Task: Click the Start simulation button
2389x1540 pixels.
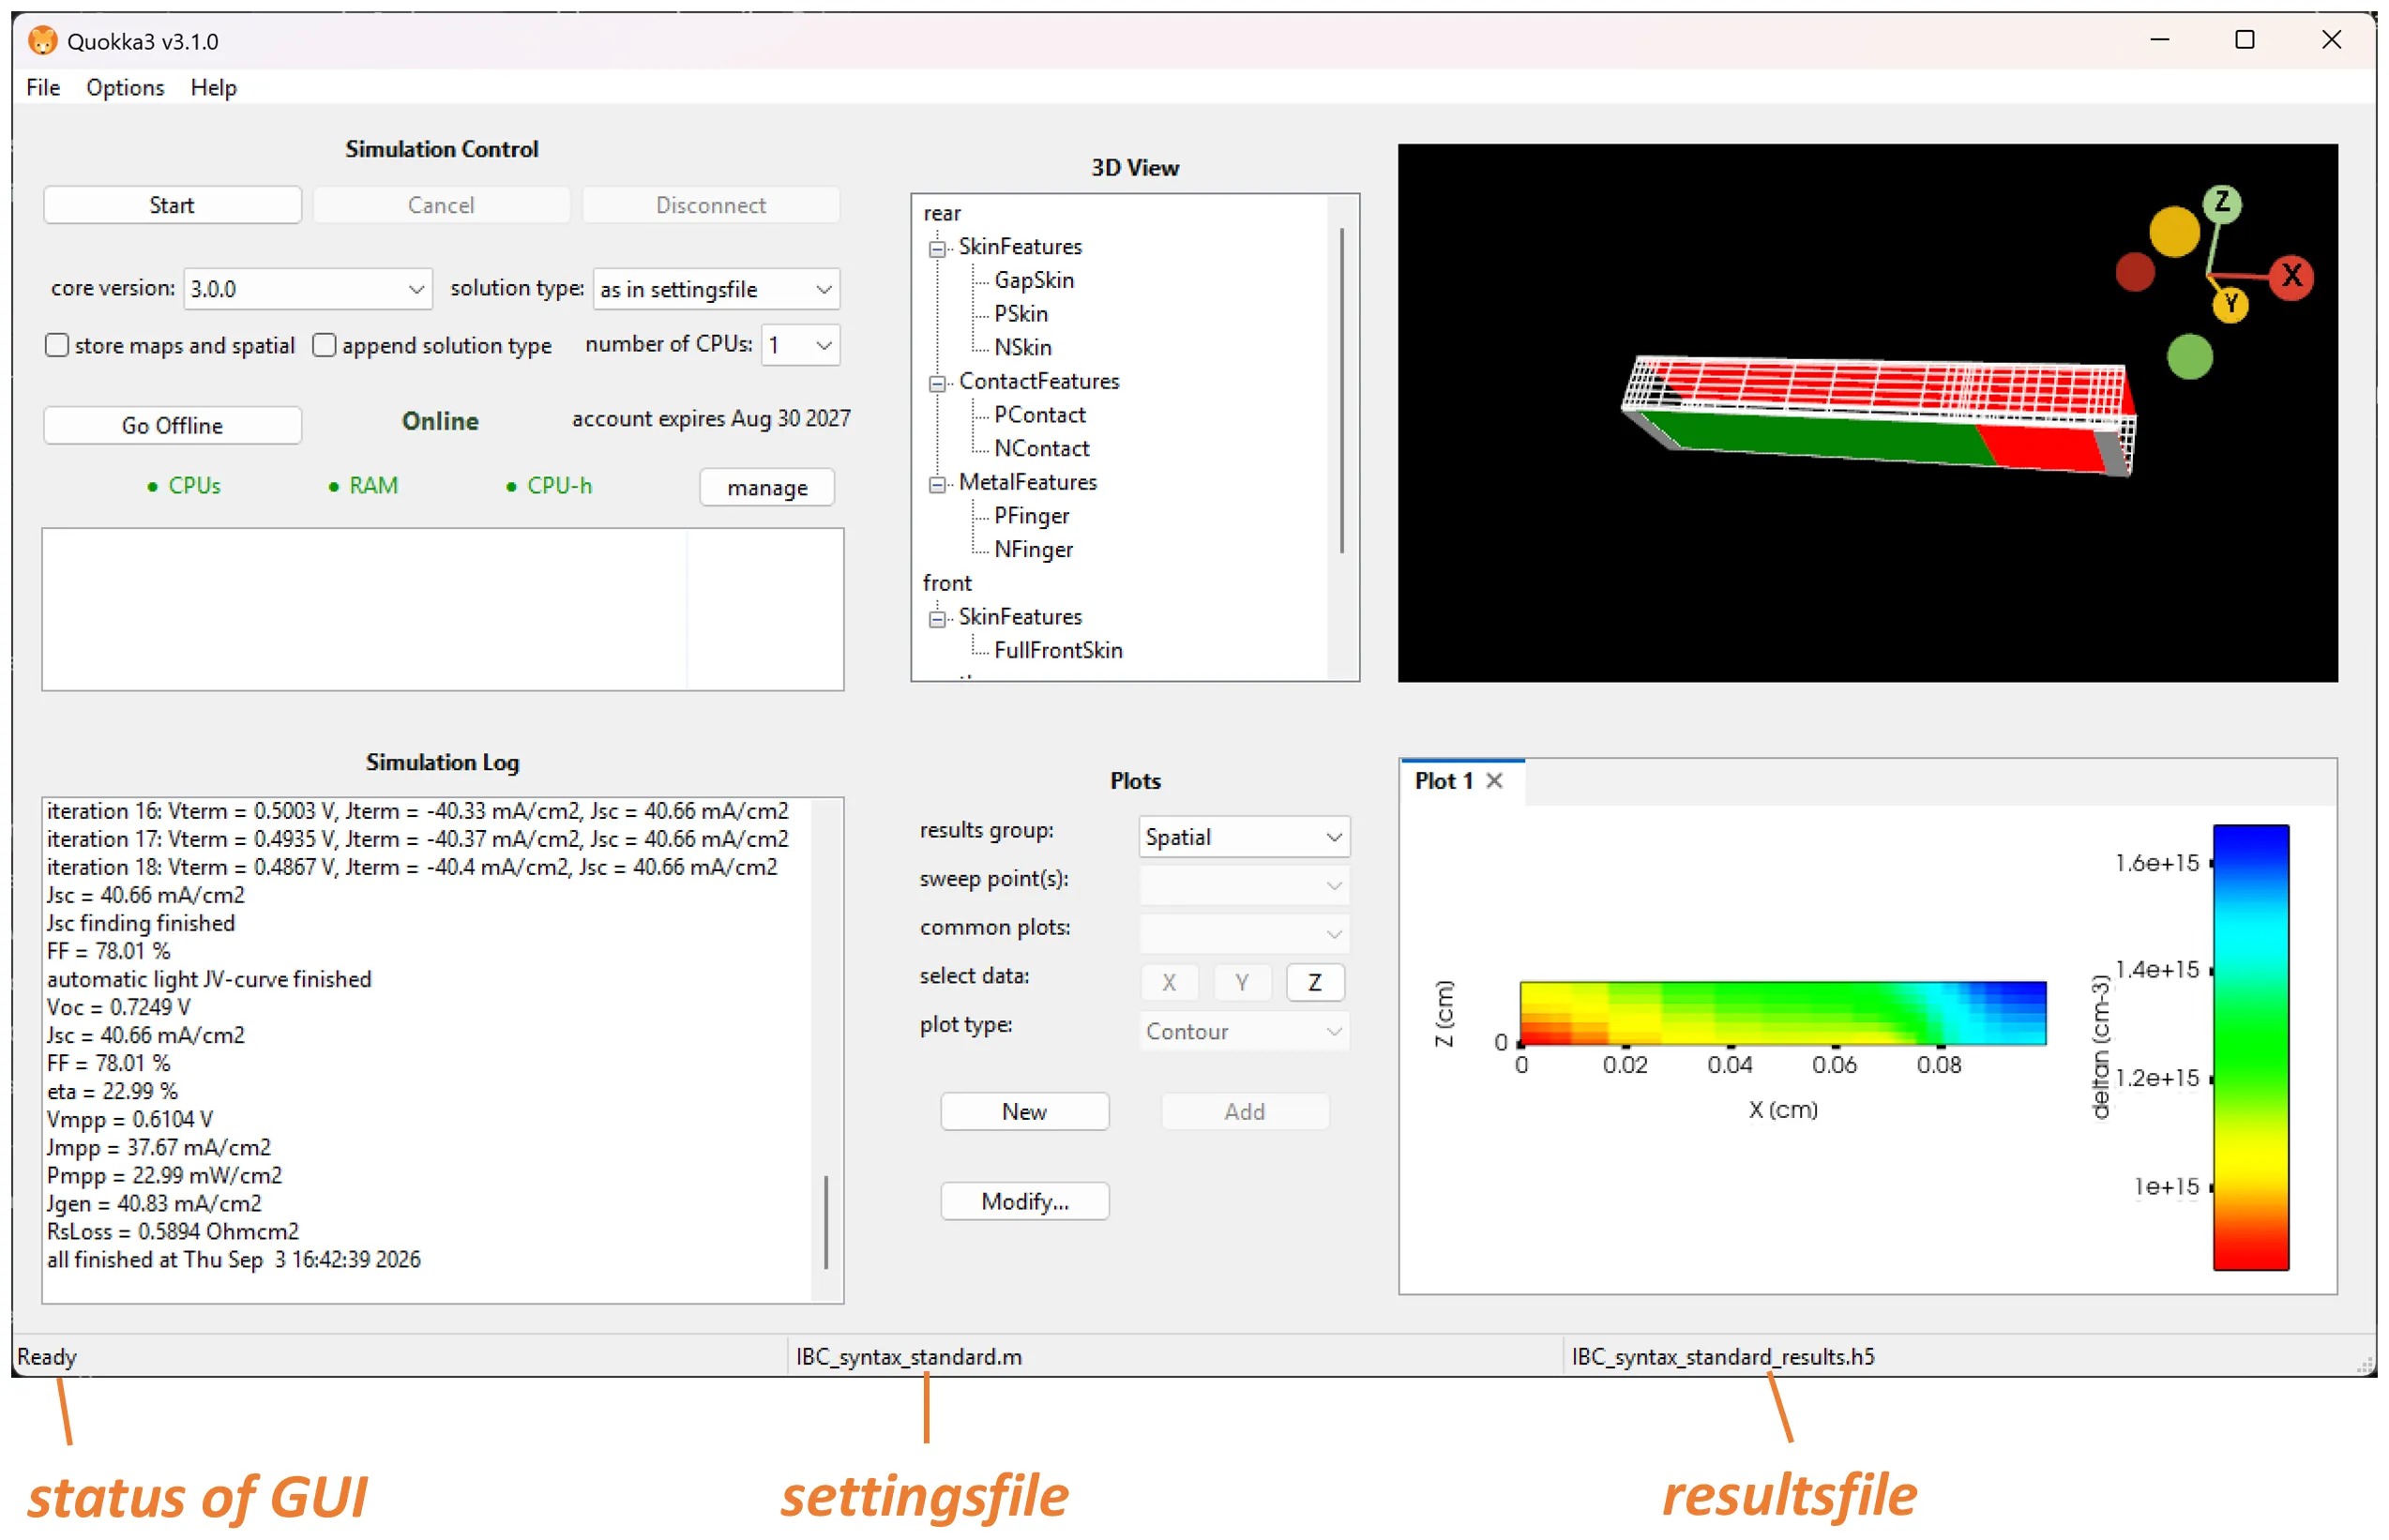Action: [172, 205]
